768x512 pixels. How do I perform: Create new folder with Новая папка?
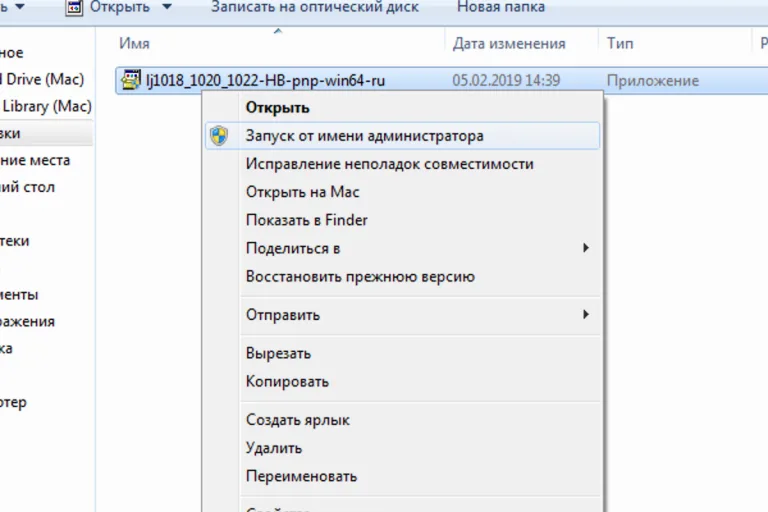click(x=501, y=7)
